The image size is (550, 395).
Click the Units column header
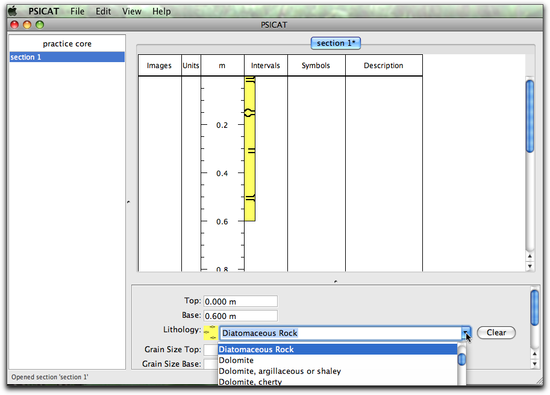(191, 65)
